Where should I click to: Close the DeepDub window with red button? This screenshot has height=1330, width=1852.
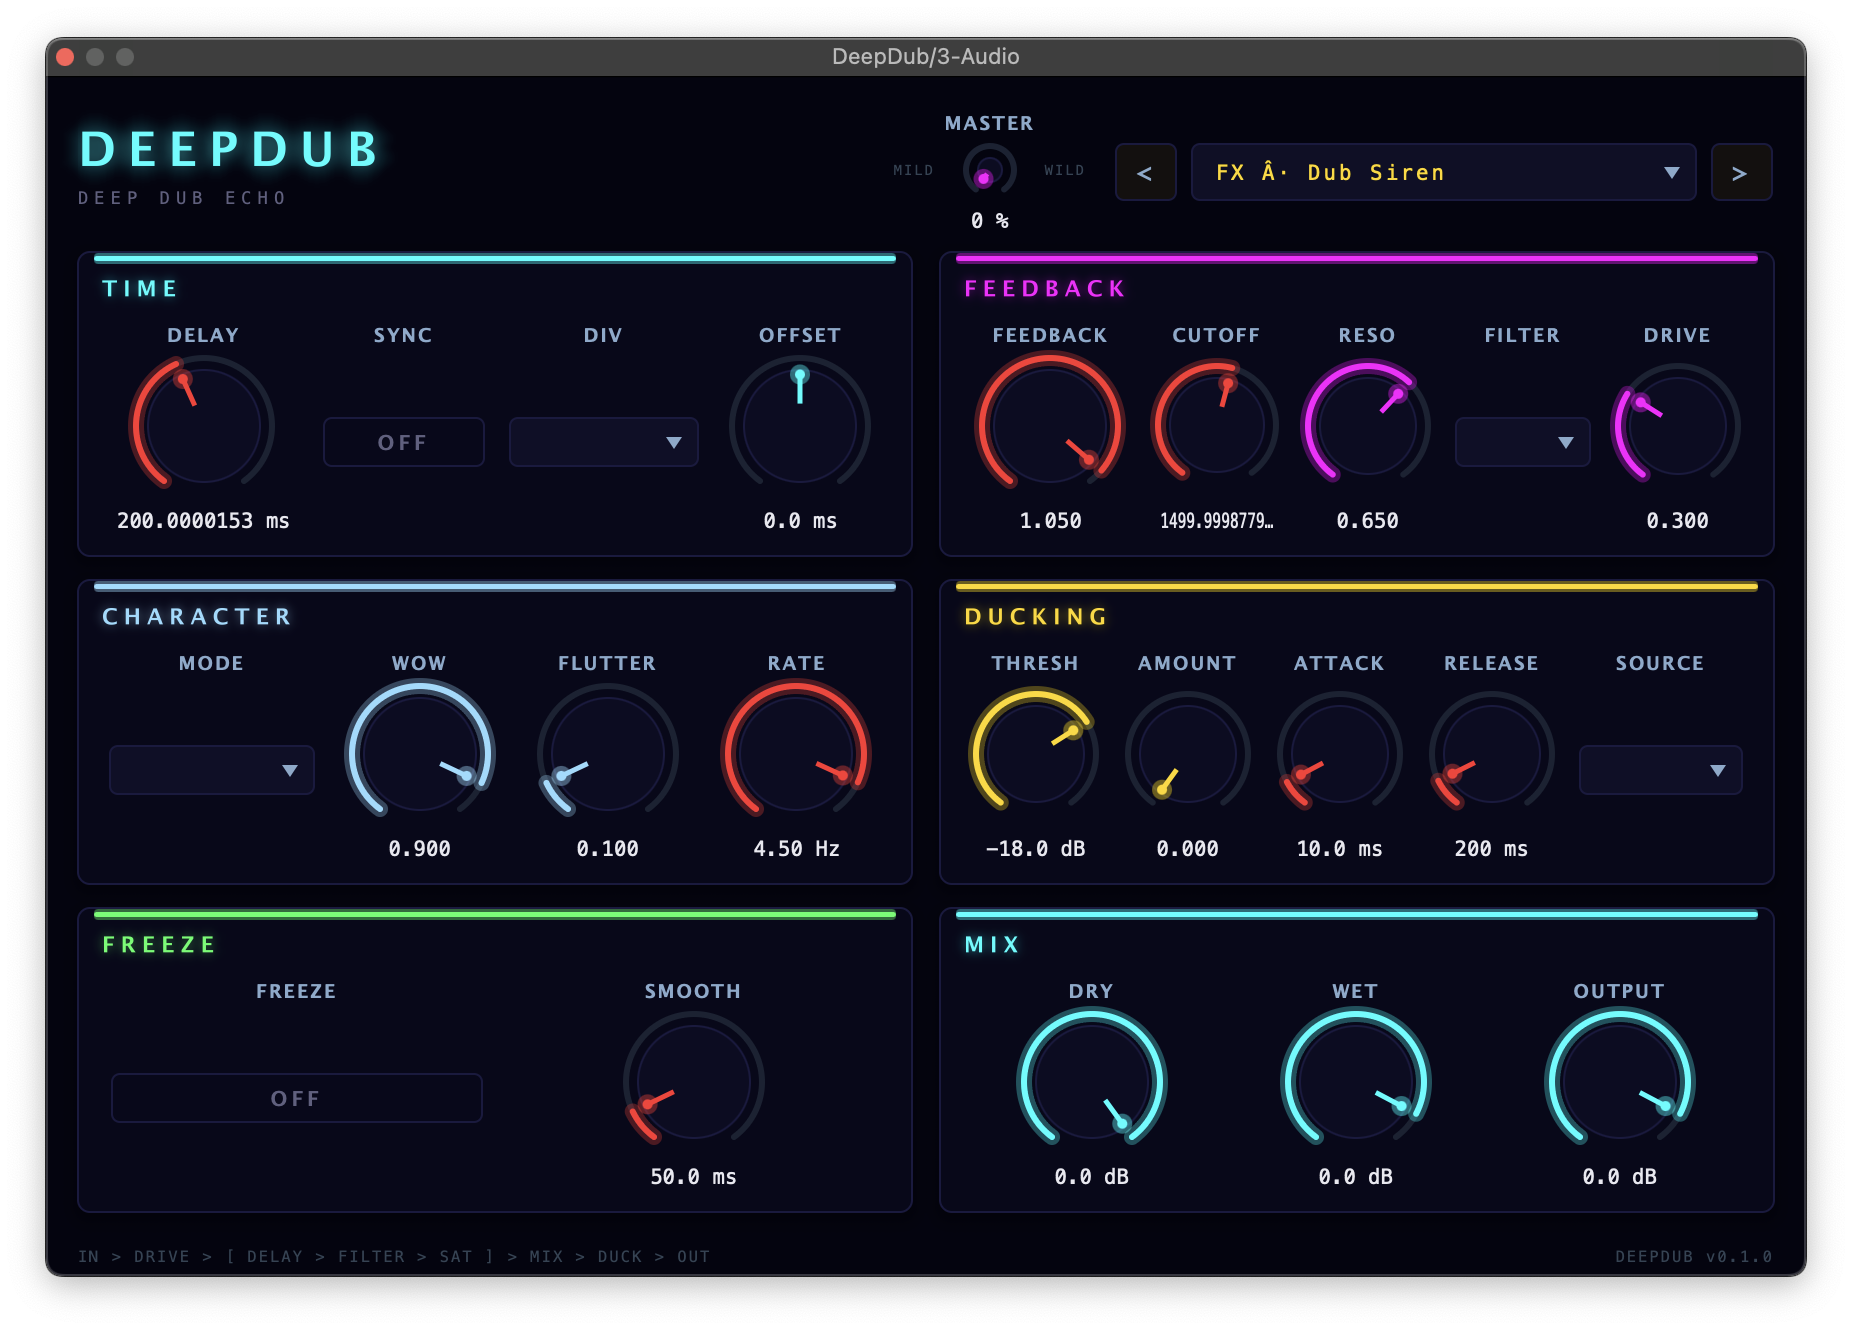point(66,57)
